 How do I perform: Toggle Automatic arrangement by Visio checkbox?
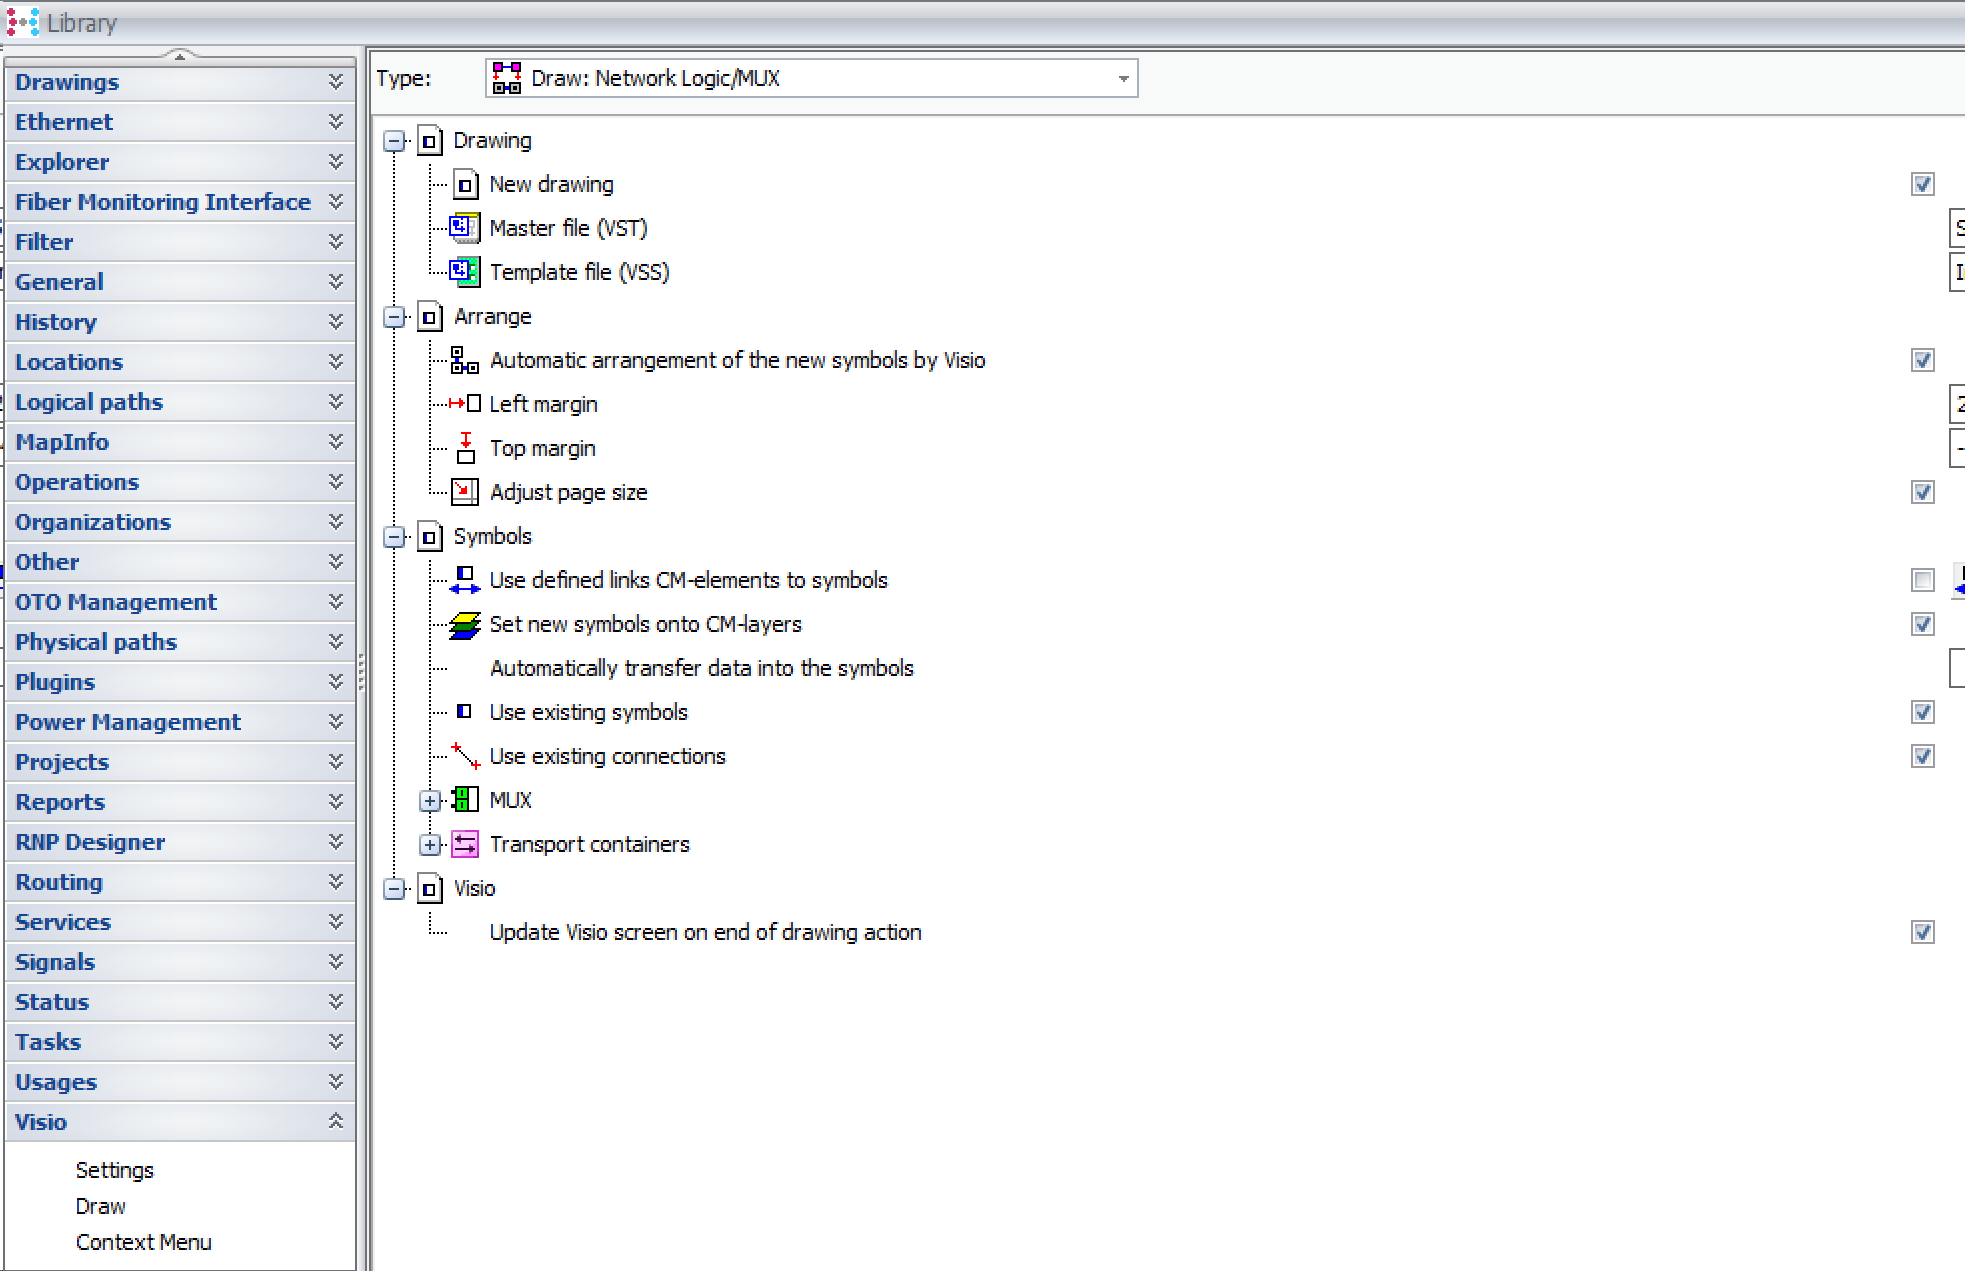1922,360
